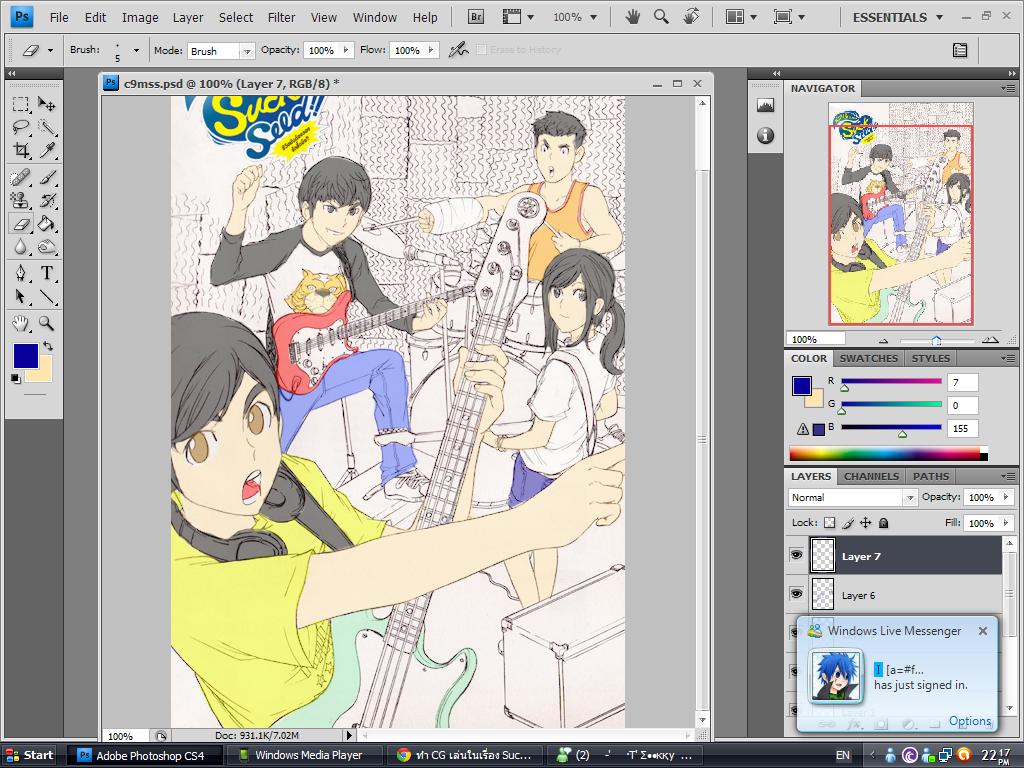The height and width of the screenshot is (768, 1024).
Task: Hide Layer 7 with eye icon
Action: (x=796, y=555)
